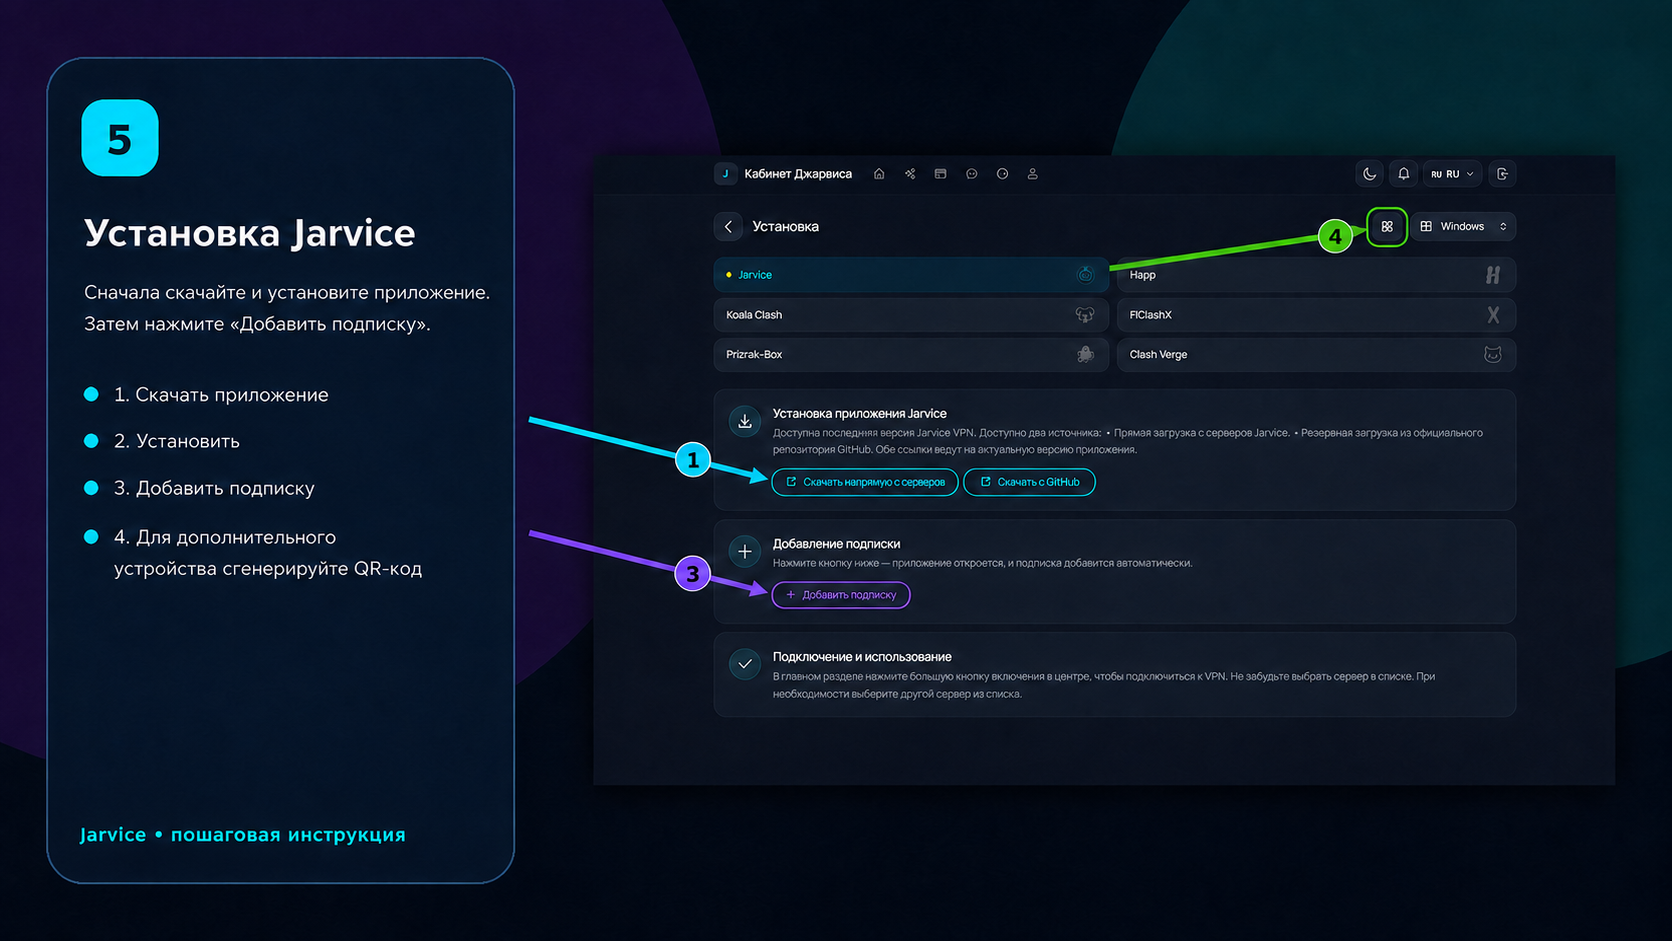Click the Добавить подписку button

click(x=841, y=595)
